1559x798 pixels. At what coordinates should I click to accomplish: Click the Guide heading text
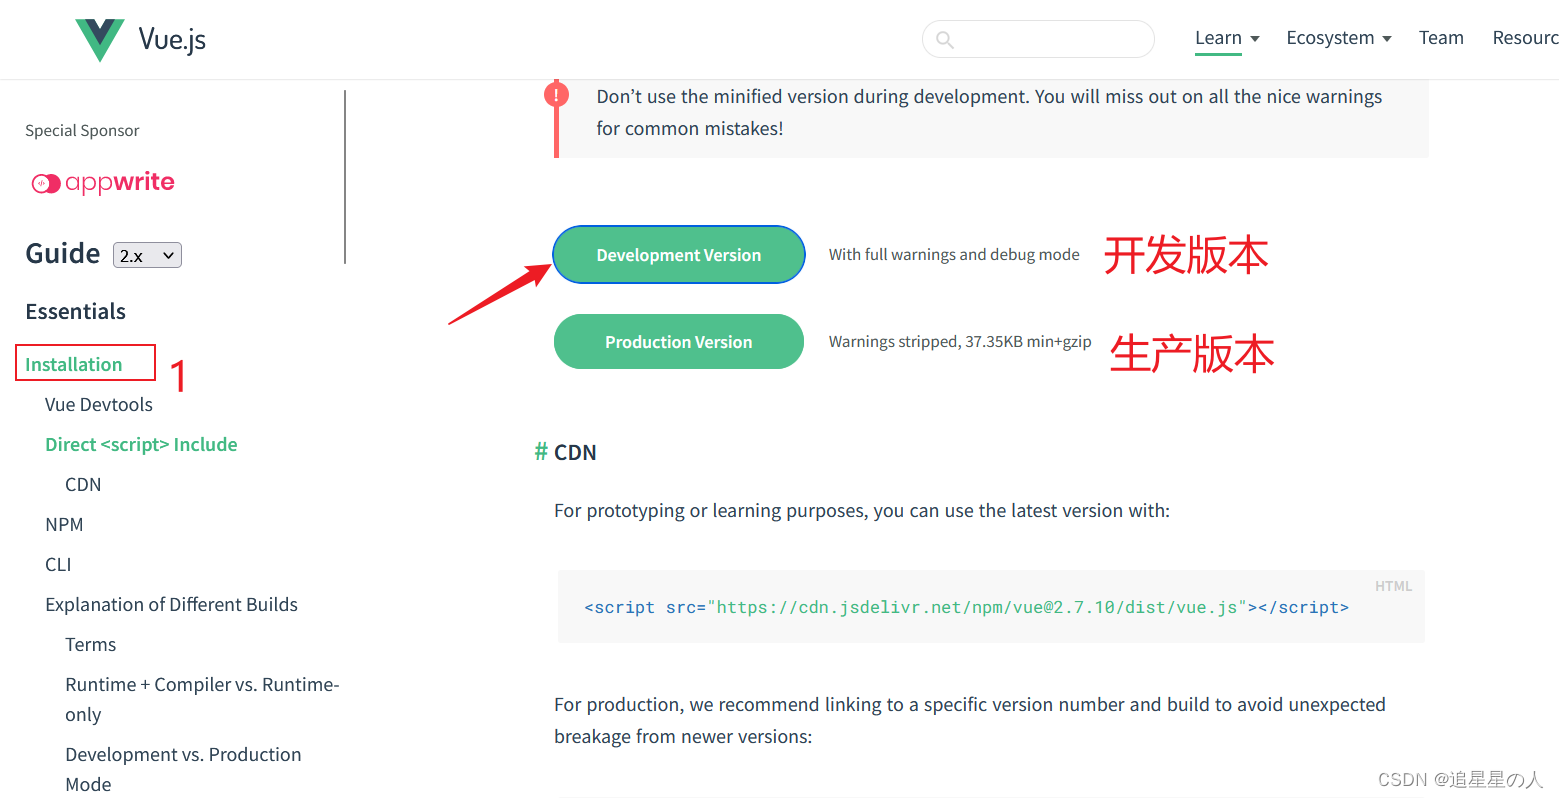coord(63,253)
